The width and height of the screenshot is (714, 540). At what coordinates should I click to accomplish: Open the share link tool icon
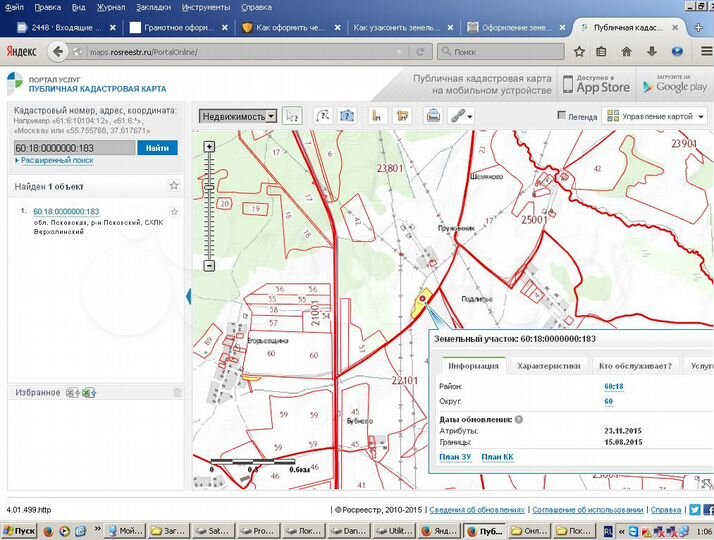tap(459, 116)
